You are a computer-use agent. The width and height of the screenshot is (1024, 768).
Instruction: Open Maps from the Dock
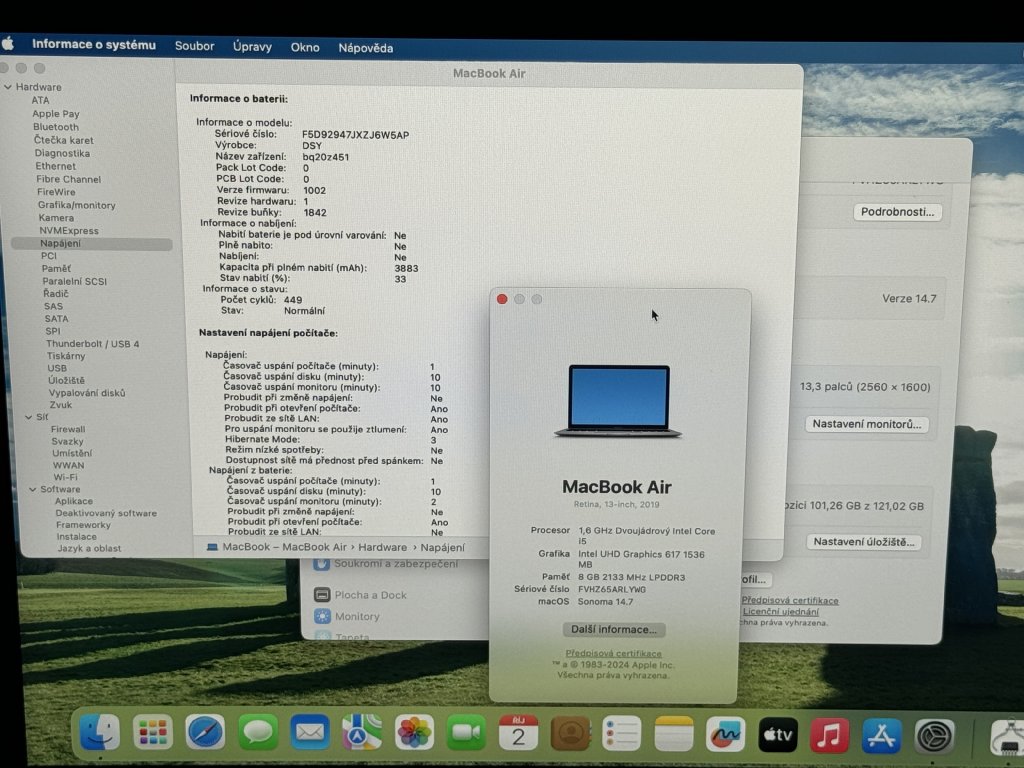click(362, 733)
